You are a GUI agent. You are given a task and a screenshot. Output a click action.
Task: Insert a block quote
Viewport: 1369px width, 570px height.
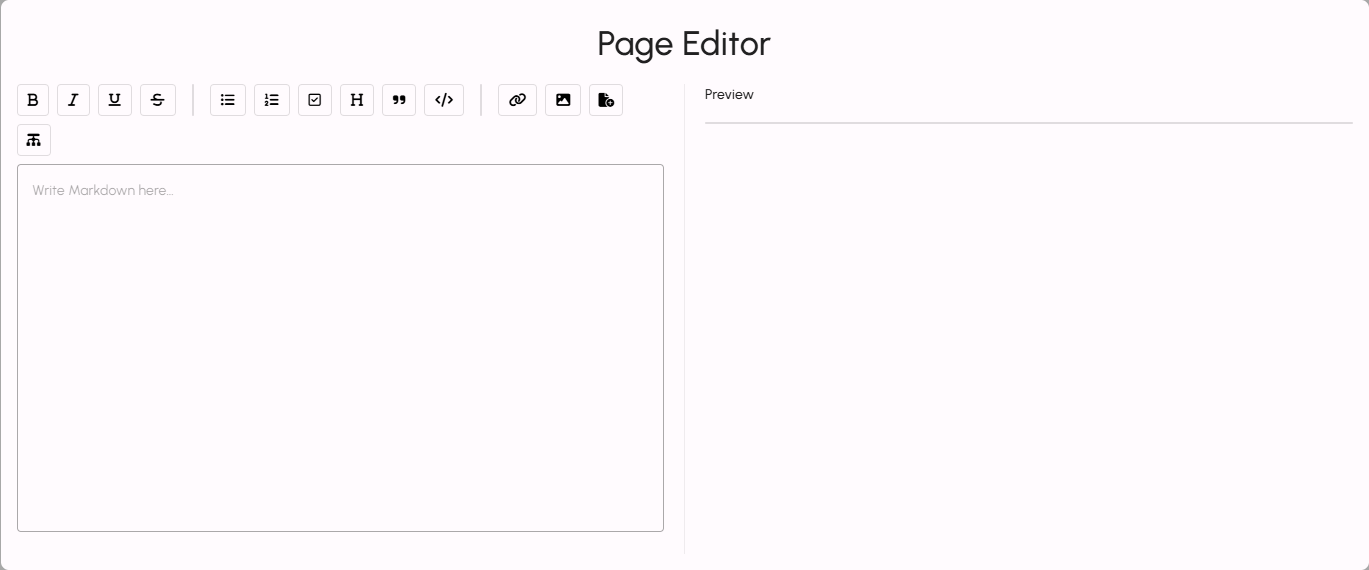click(399, 100)
